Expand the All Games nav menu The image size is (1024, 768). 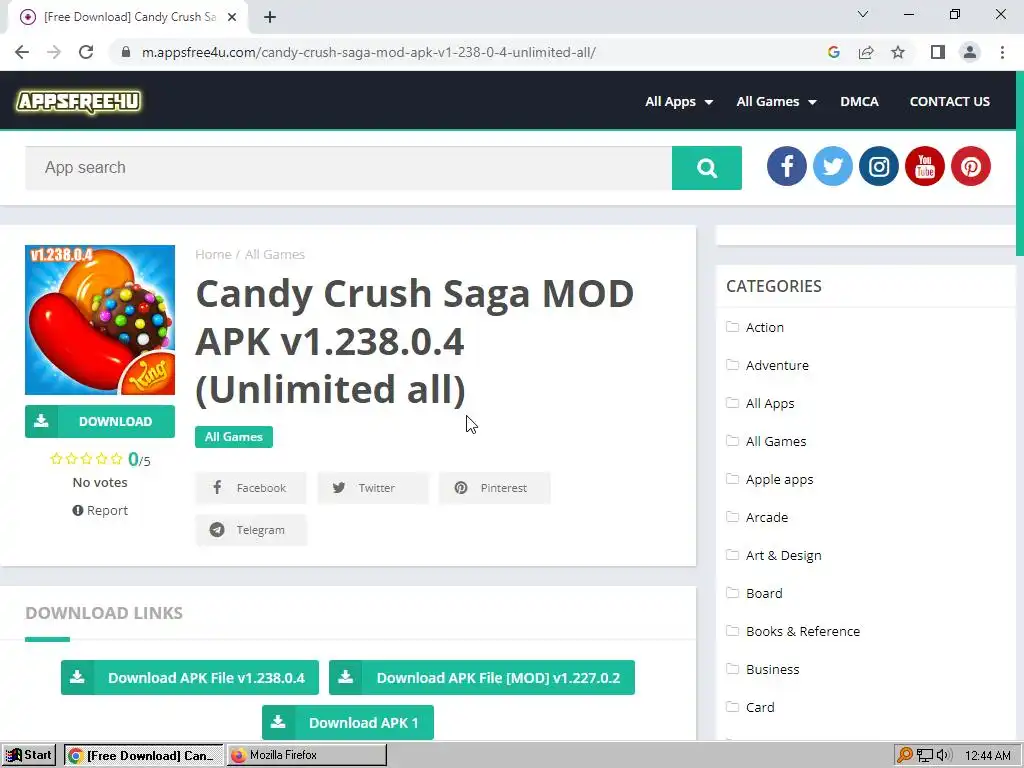[776, 101]
